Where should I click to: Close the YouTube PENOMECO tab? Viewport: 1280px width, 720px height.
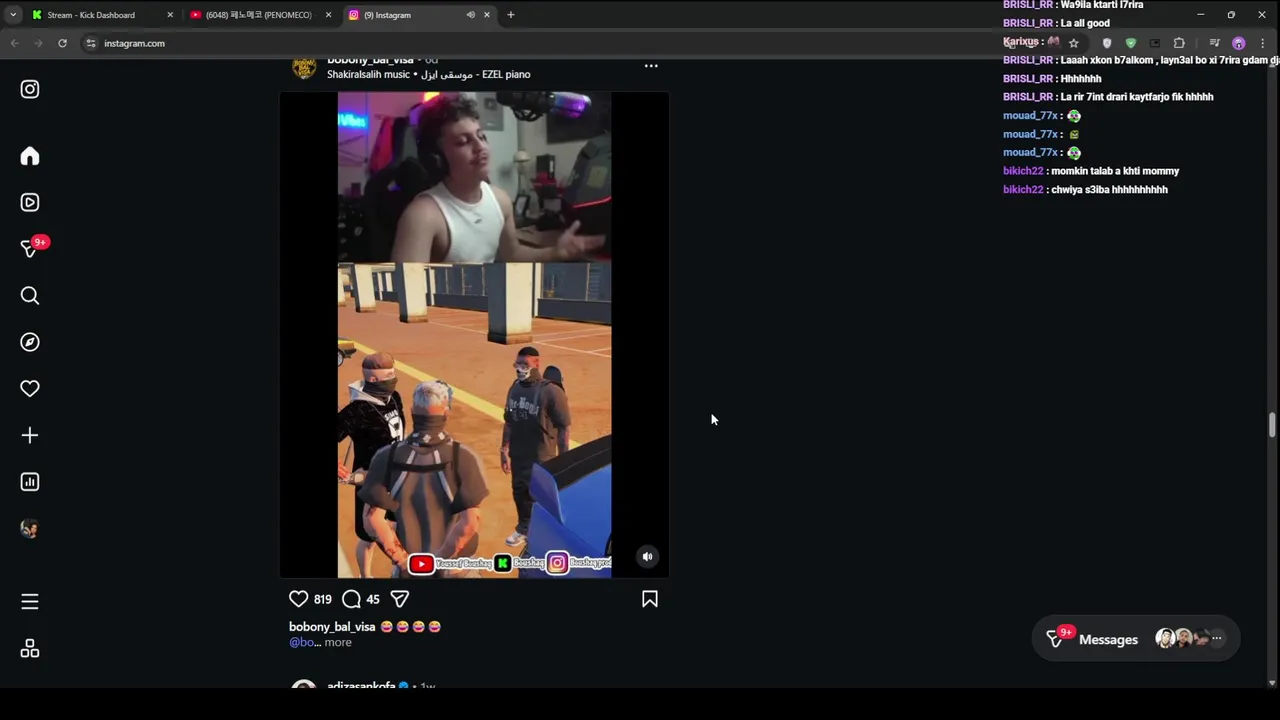point(328,15)
